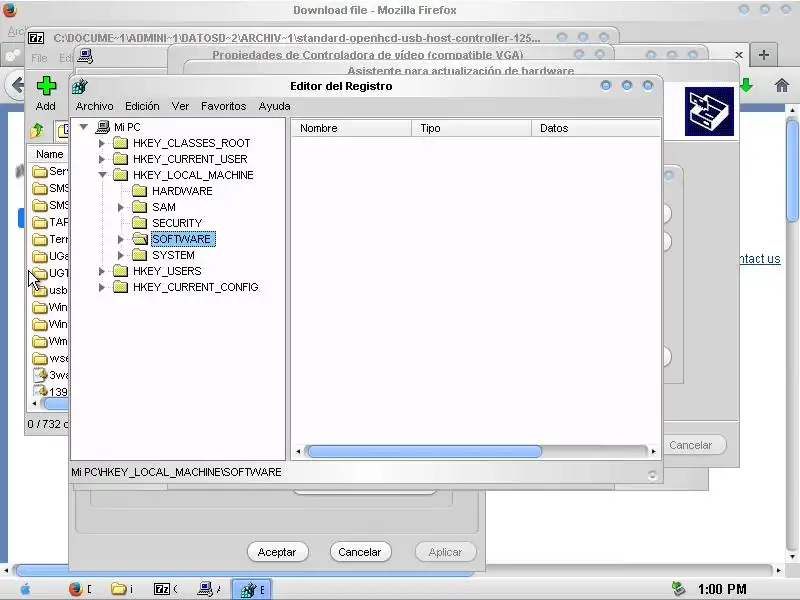This screenshot has width=800, height=600.
Task: Click the hardware wizard device image
Action: tap(709, 111)
